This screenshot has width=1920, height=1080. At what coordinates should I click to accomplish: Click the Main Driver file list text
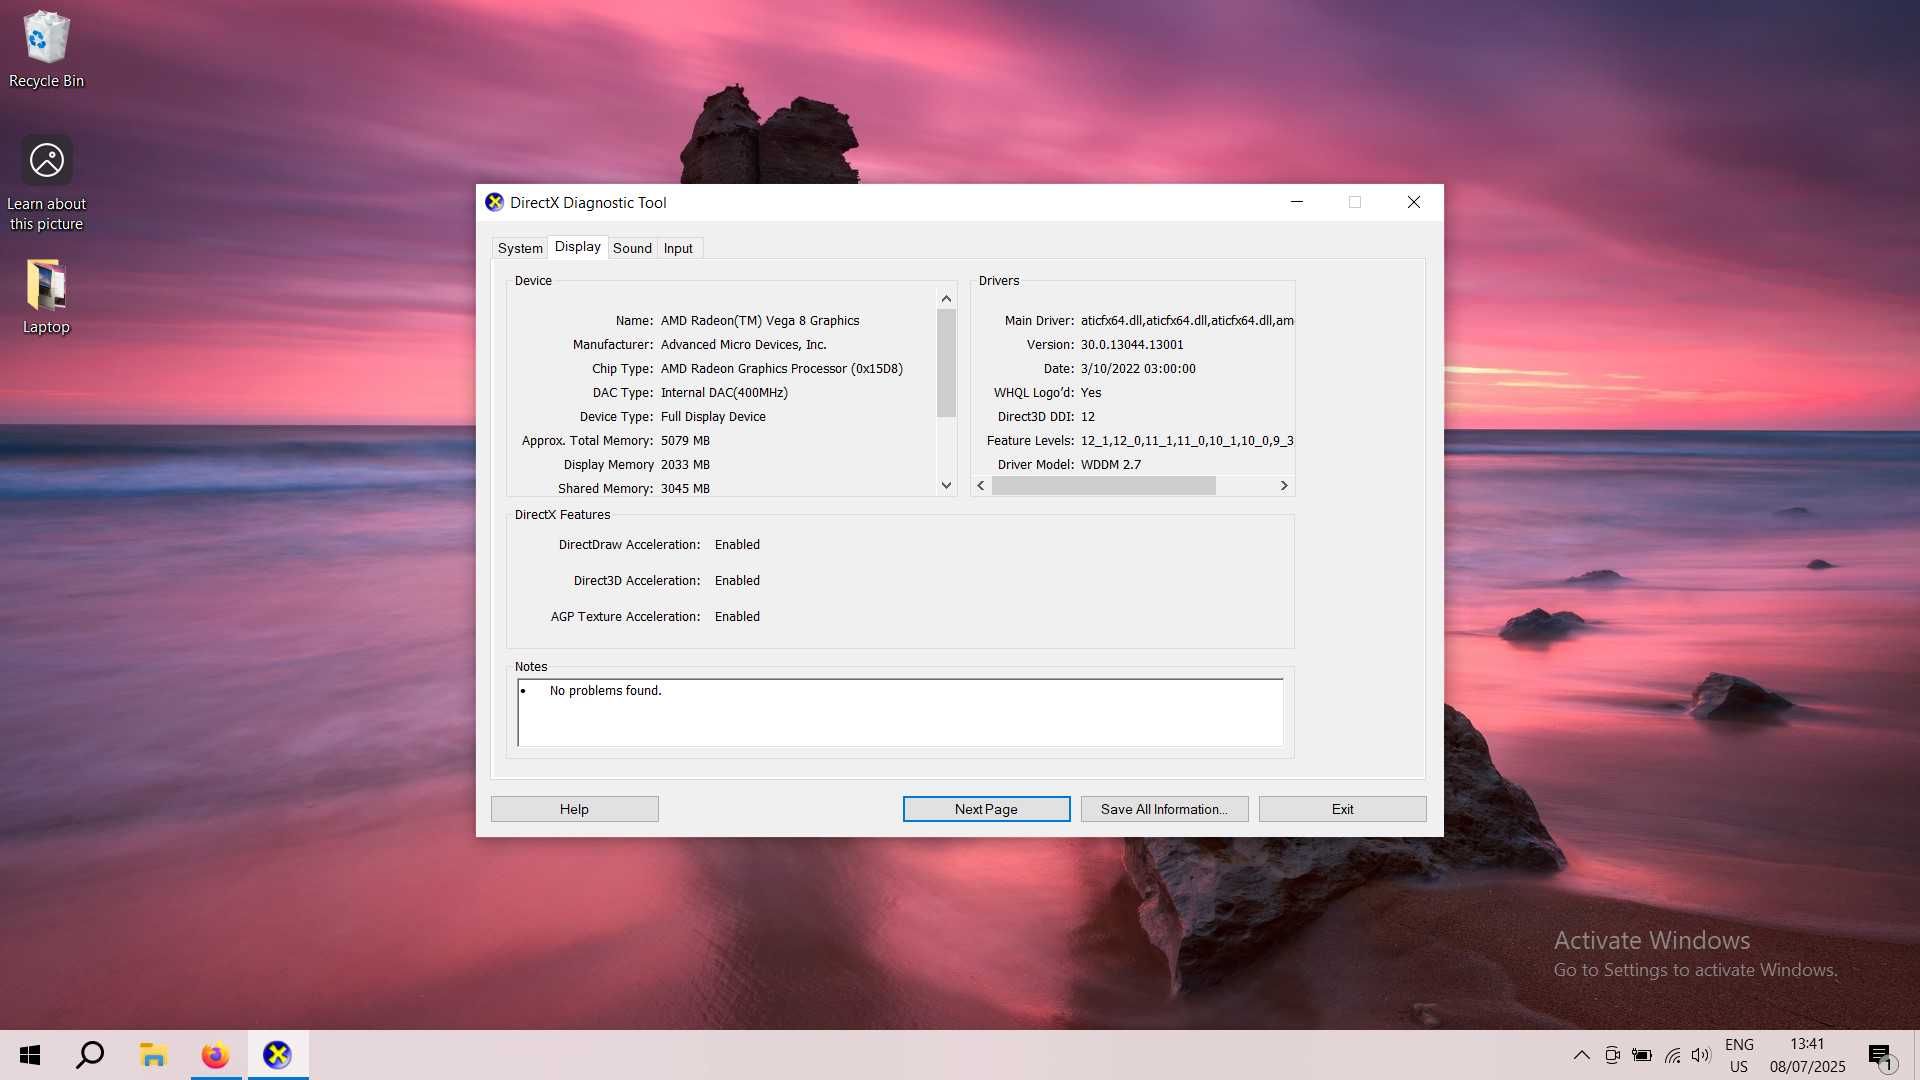[x=1187, y=321]
